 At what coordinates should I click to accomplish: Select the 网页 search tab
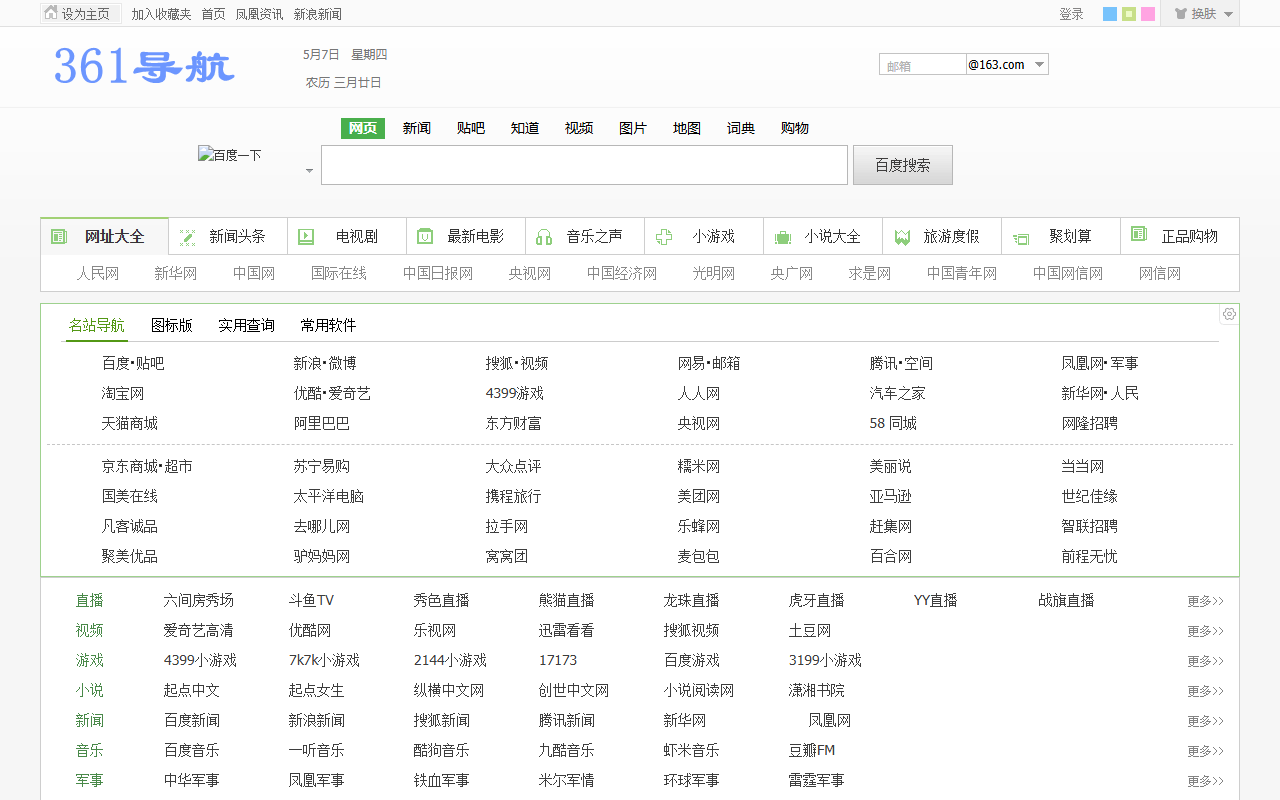(363, 128)
